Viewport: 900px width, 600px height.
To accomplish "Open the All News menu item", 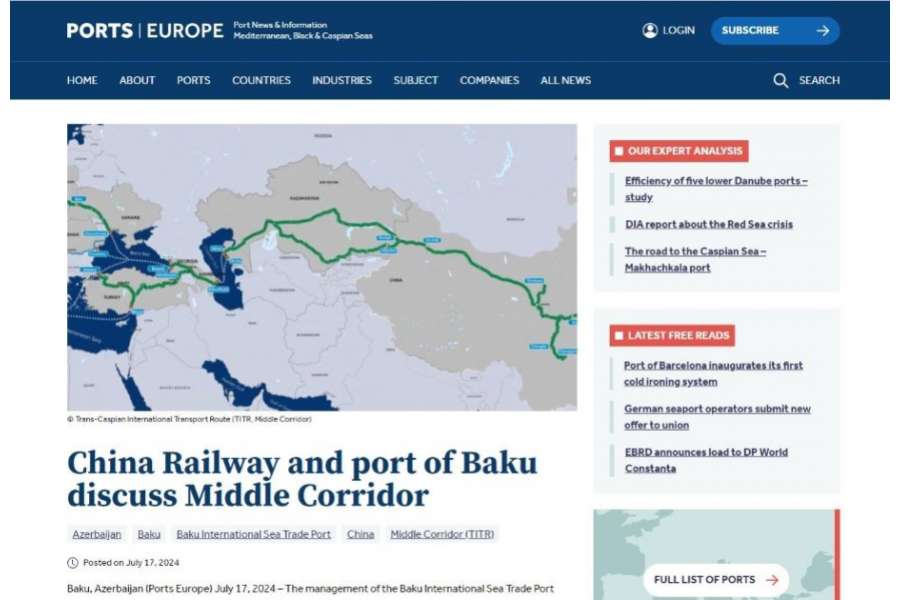I will (x=565, y=80).
